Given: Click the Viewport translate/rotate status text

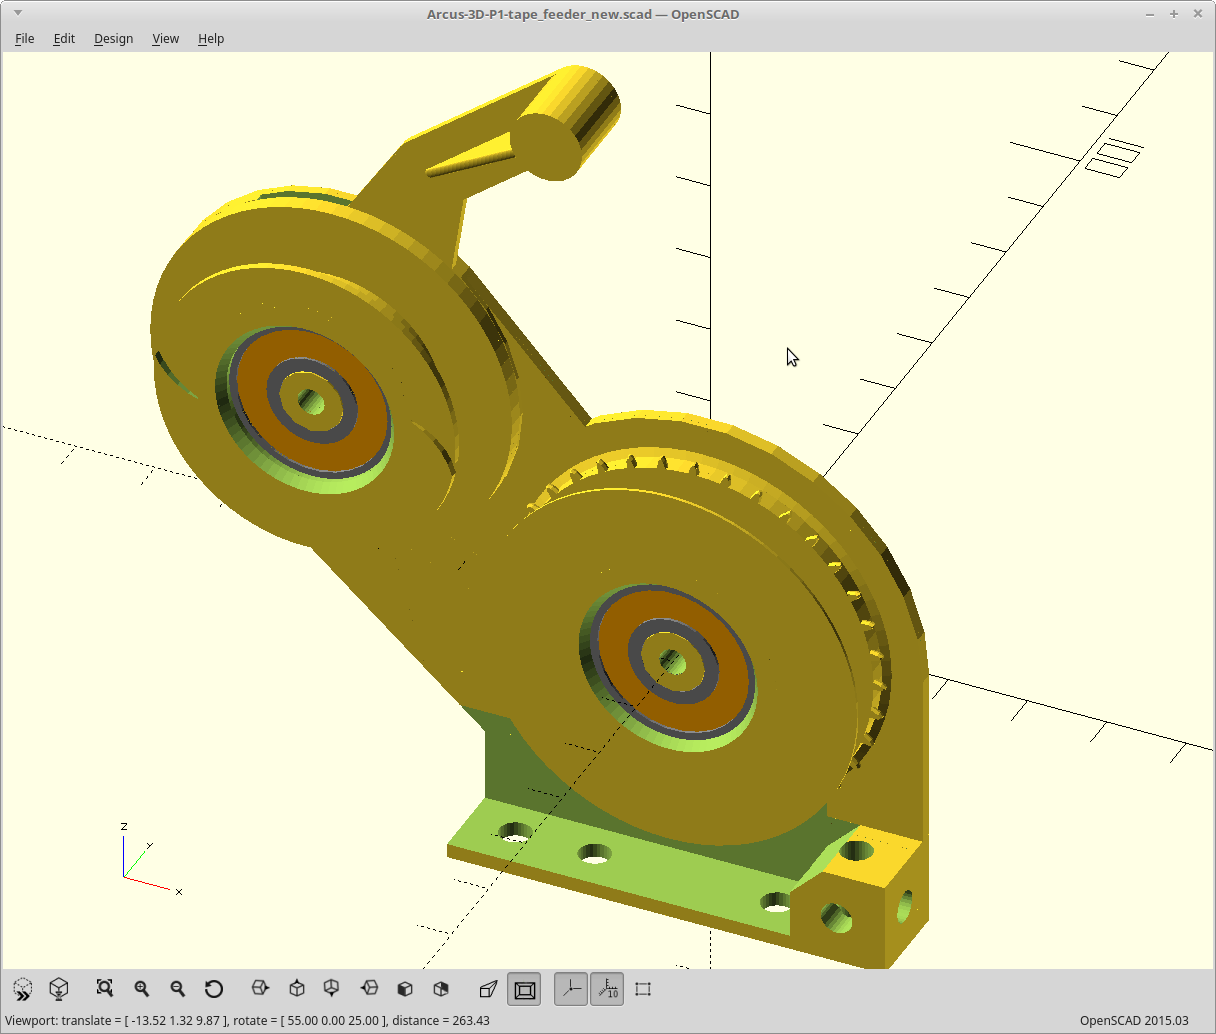Looking at the screenshot, I should point(247,1020).
